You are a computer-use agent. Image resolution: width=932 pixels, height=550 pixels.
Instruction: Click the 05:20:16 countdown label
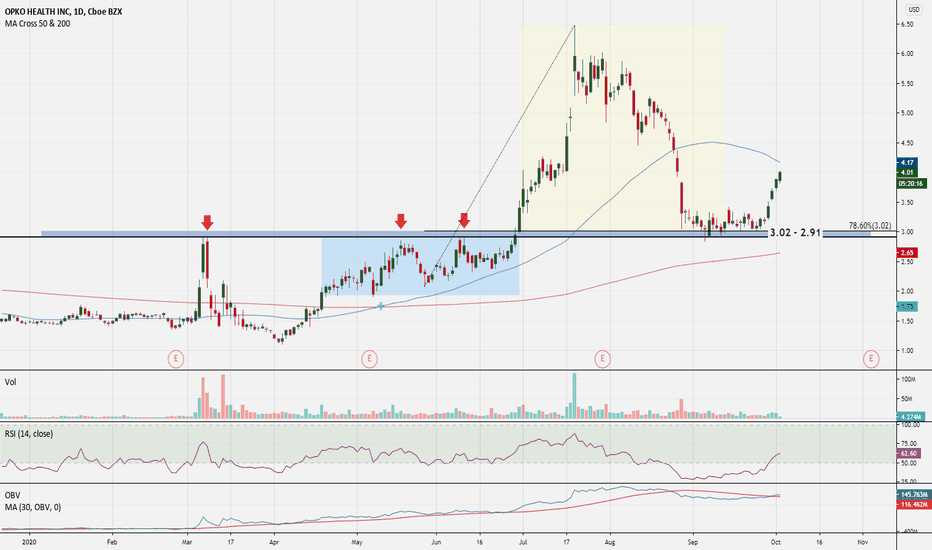tap(911, 184)
